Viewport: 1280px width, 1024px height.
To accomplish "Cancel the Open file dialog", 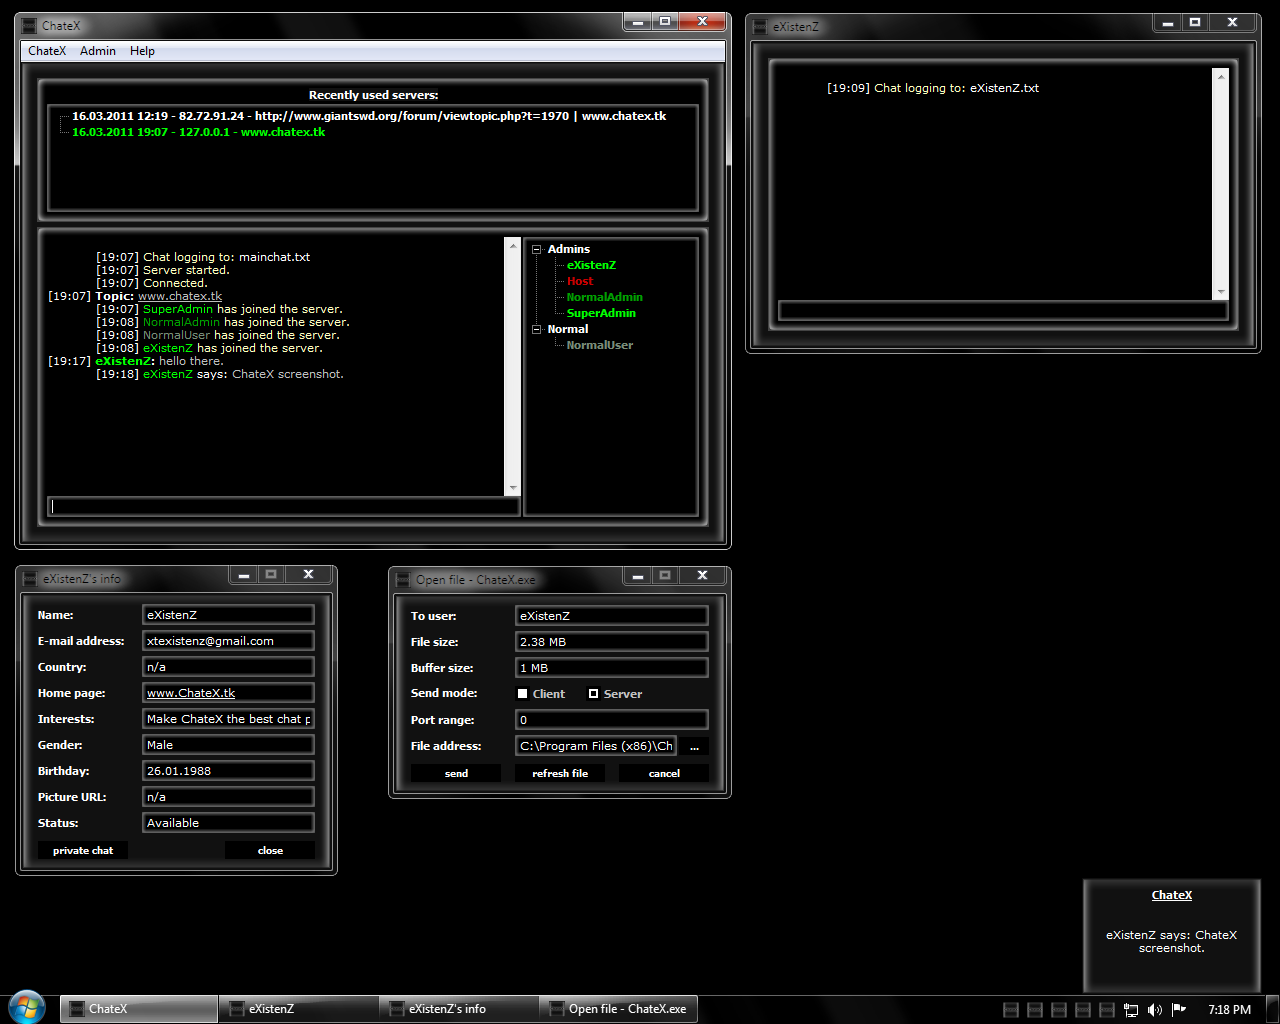I will (x=664, y=774).
